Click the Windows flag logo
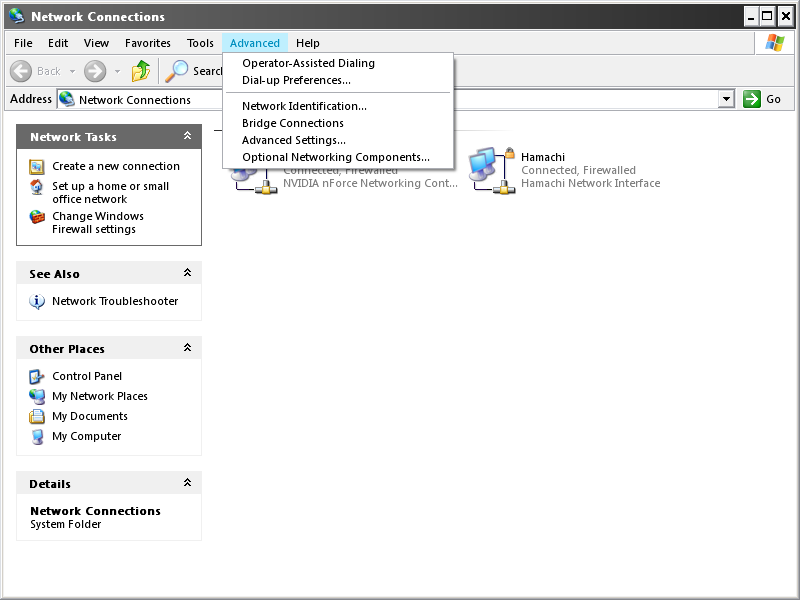Viewport: 800px width, 600px height. 774,43
